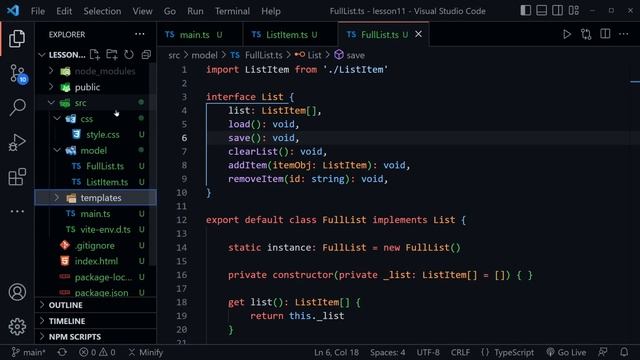Open the Search view
The width and height of the screenshot is (640, 360).
[17, 108]
